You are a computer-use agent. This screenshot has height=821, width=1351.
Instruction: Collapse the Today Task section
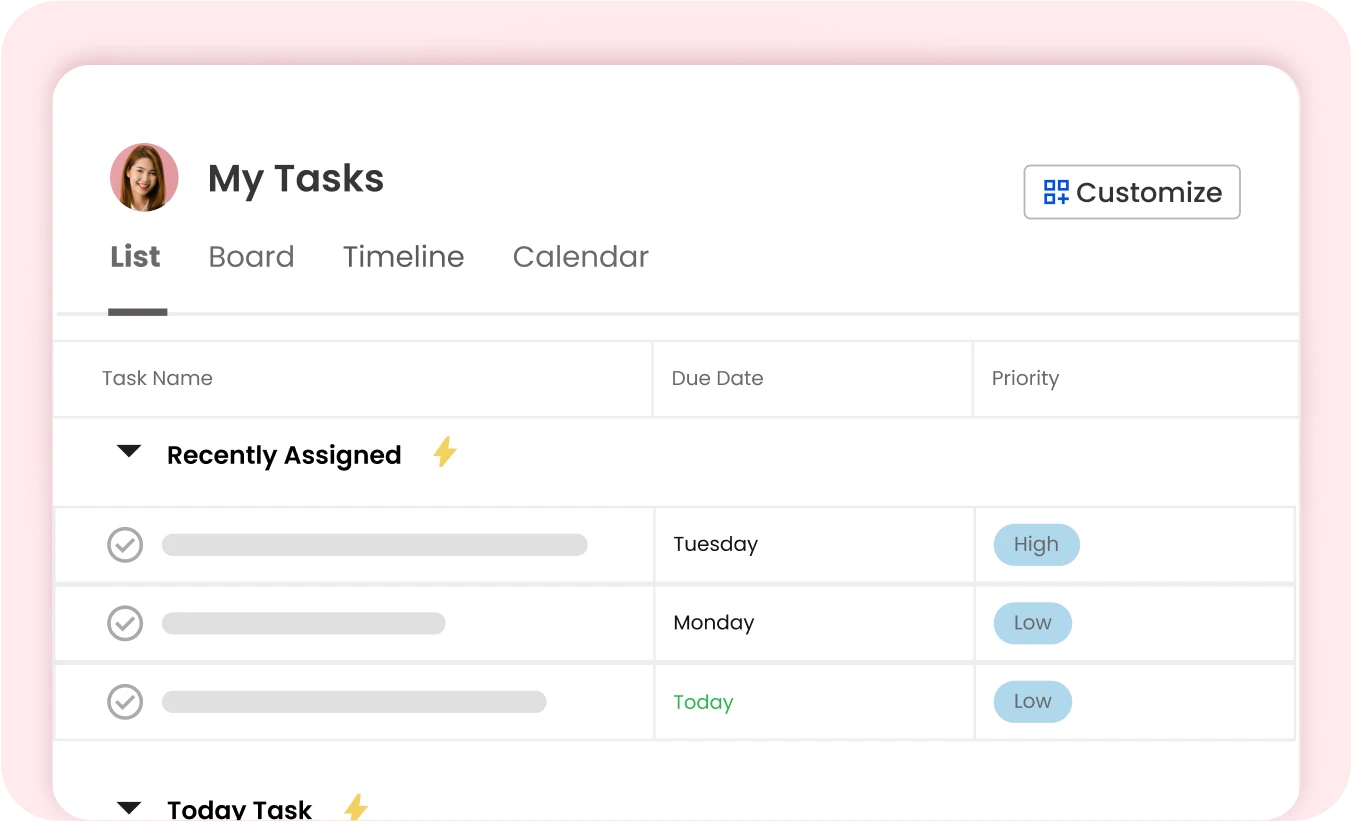pyautogui.click(x=129, y=807)
